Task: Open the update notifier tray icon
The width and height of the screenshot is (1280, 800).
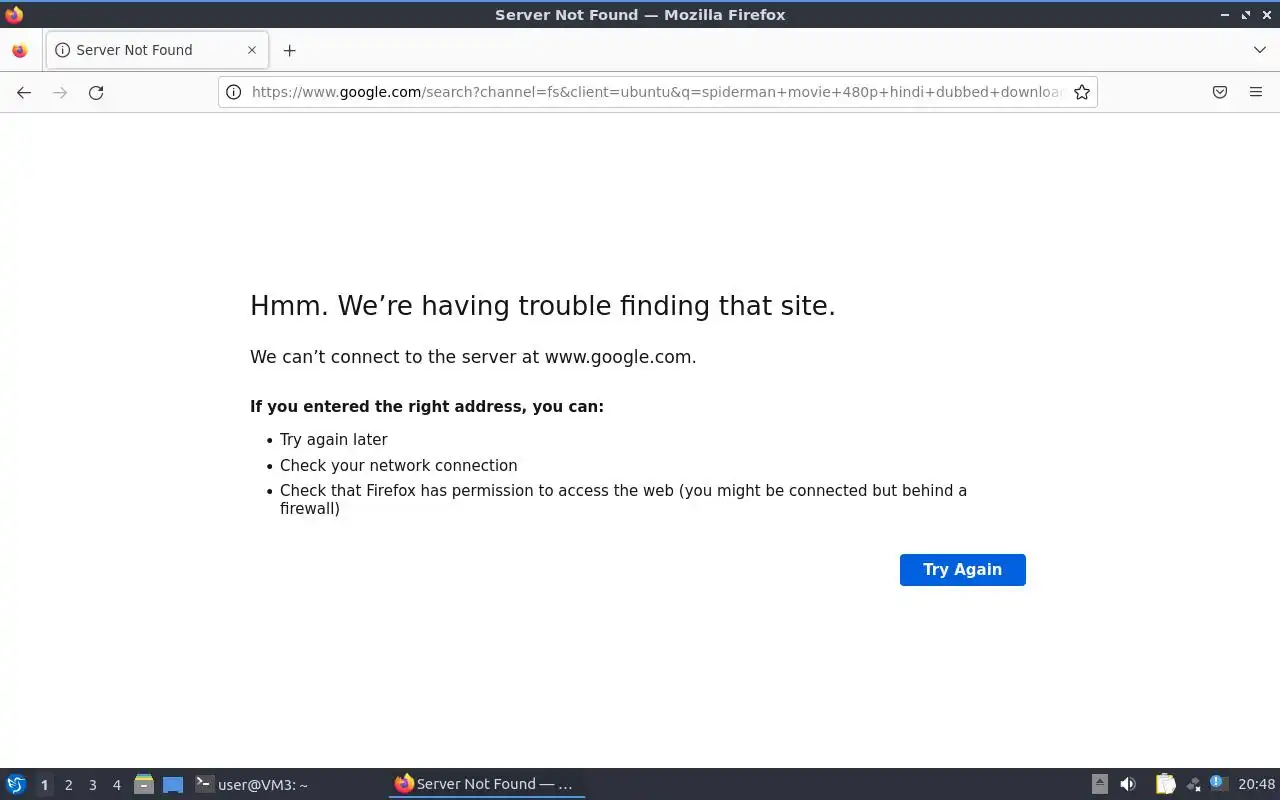Action: (x=1217, y=782)
